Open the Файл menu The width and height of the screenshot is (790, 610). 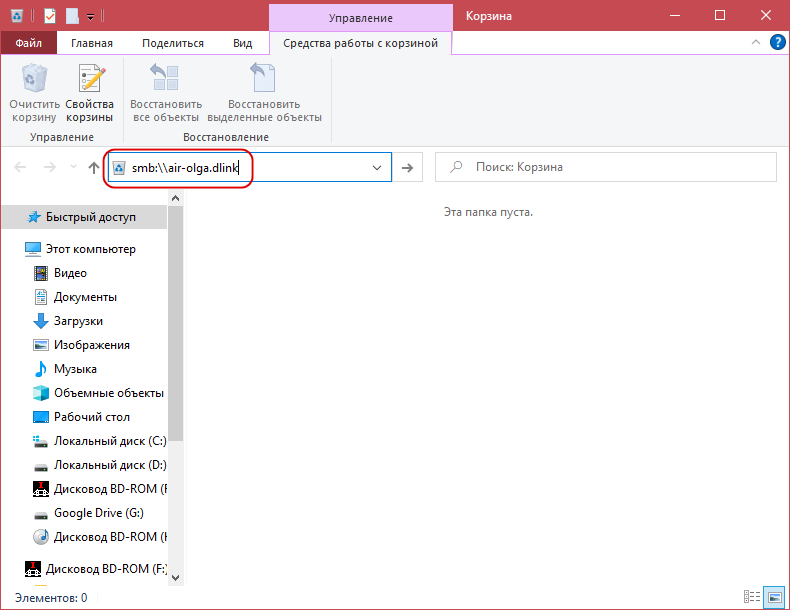coord(28,43)
